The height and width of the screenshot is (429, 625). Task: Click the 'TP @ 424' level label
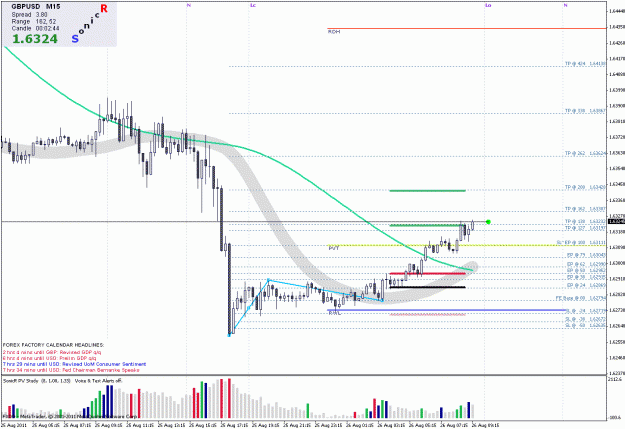coord(585,64)
